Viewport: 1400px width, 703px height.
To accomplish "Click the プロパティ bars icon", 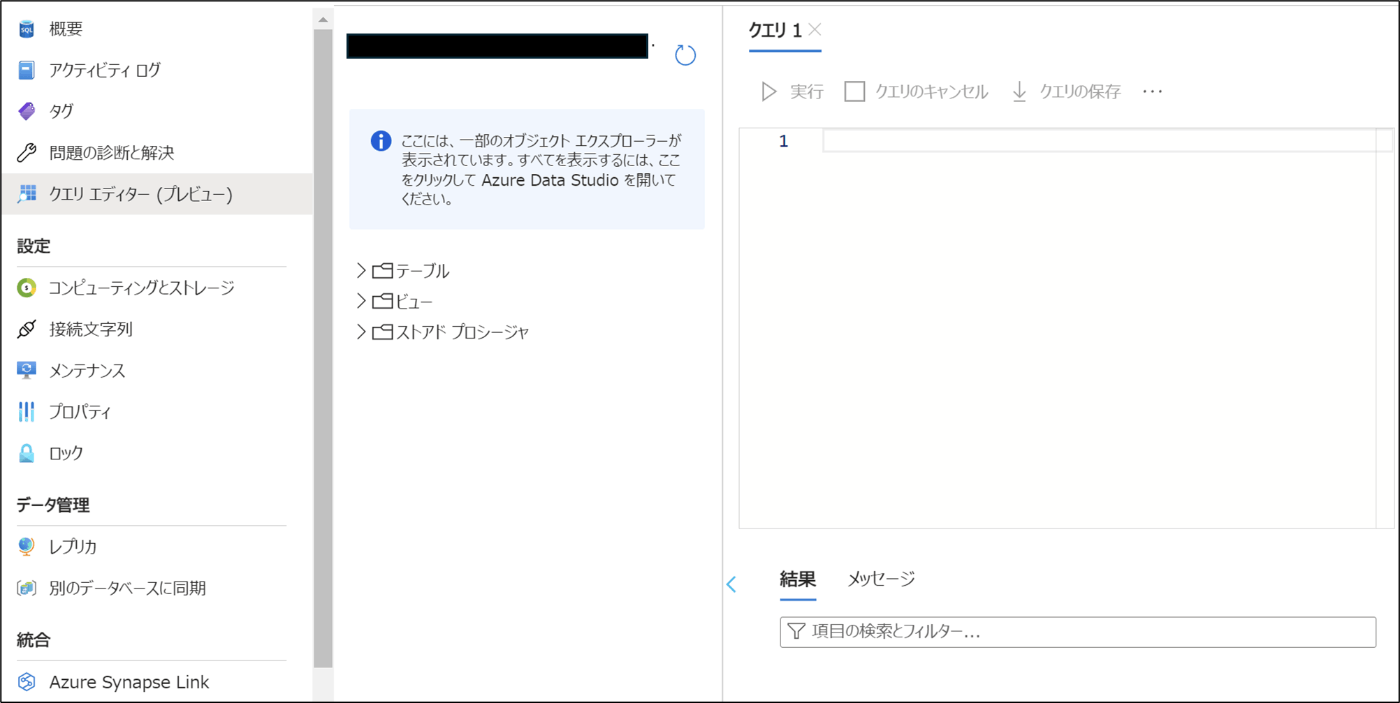I will 27,412.
